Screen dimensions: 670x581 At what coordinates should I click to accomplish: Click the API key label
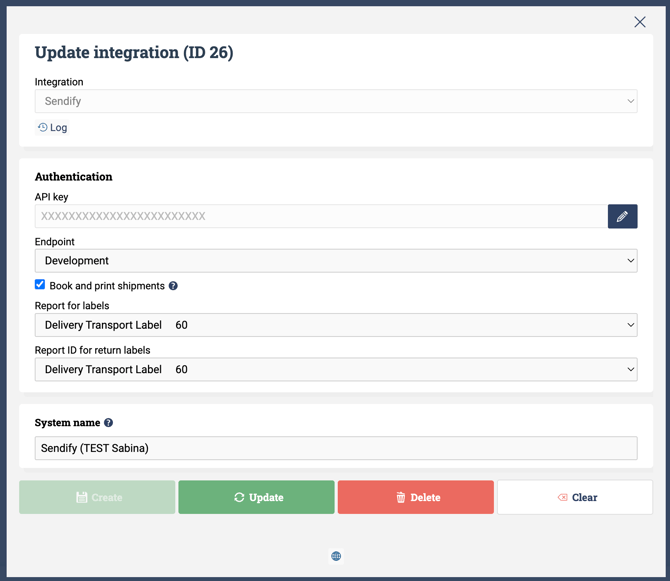point(51,197)
